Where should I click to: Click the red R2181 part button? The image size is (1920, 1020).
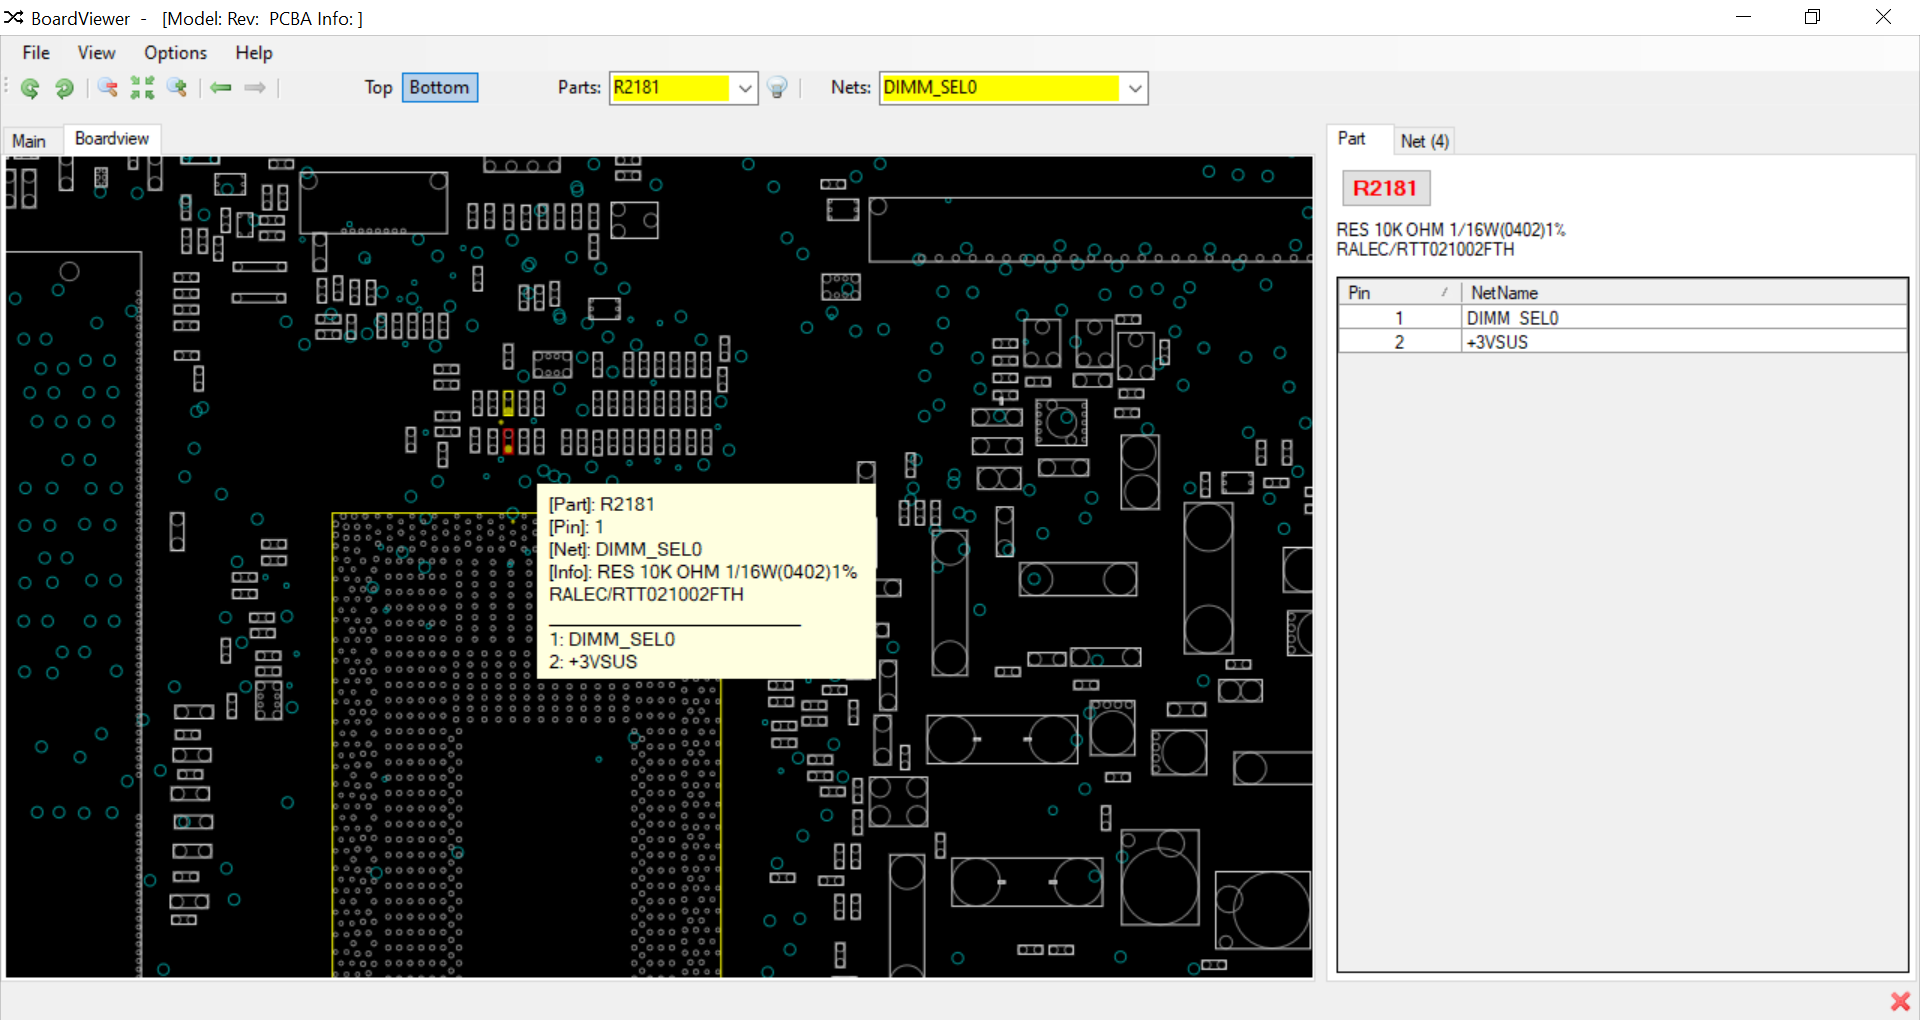coord(1385,188)
